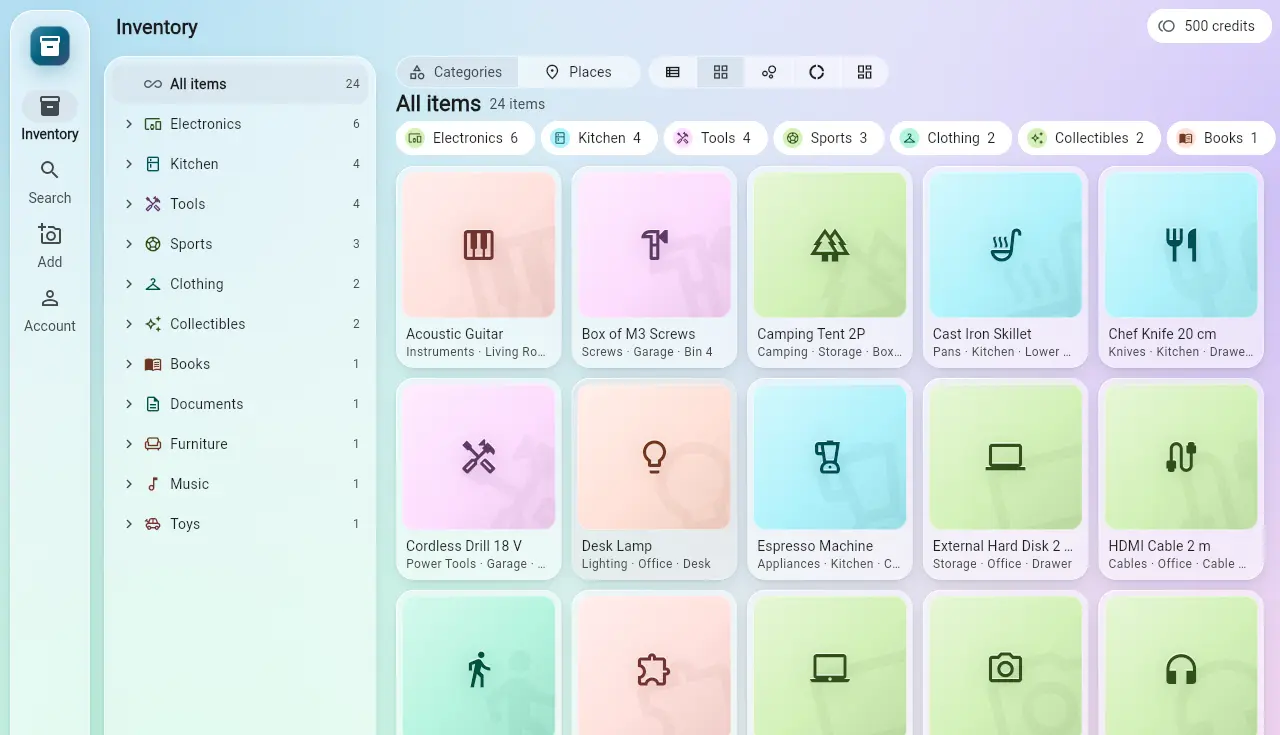Switch to the dashboard tiles view
This screenshot has width=1280, height=735.
click(x=865, y=72)
